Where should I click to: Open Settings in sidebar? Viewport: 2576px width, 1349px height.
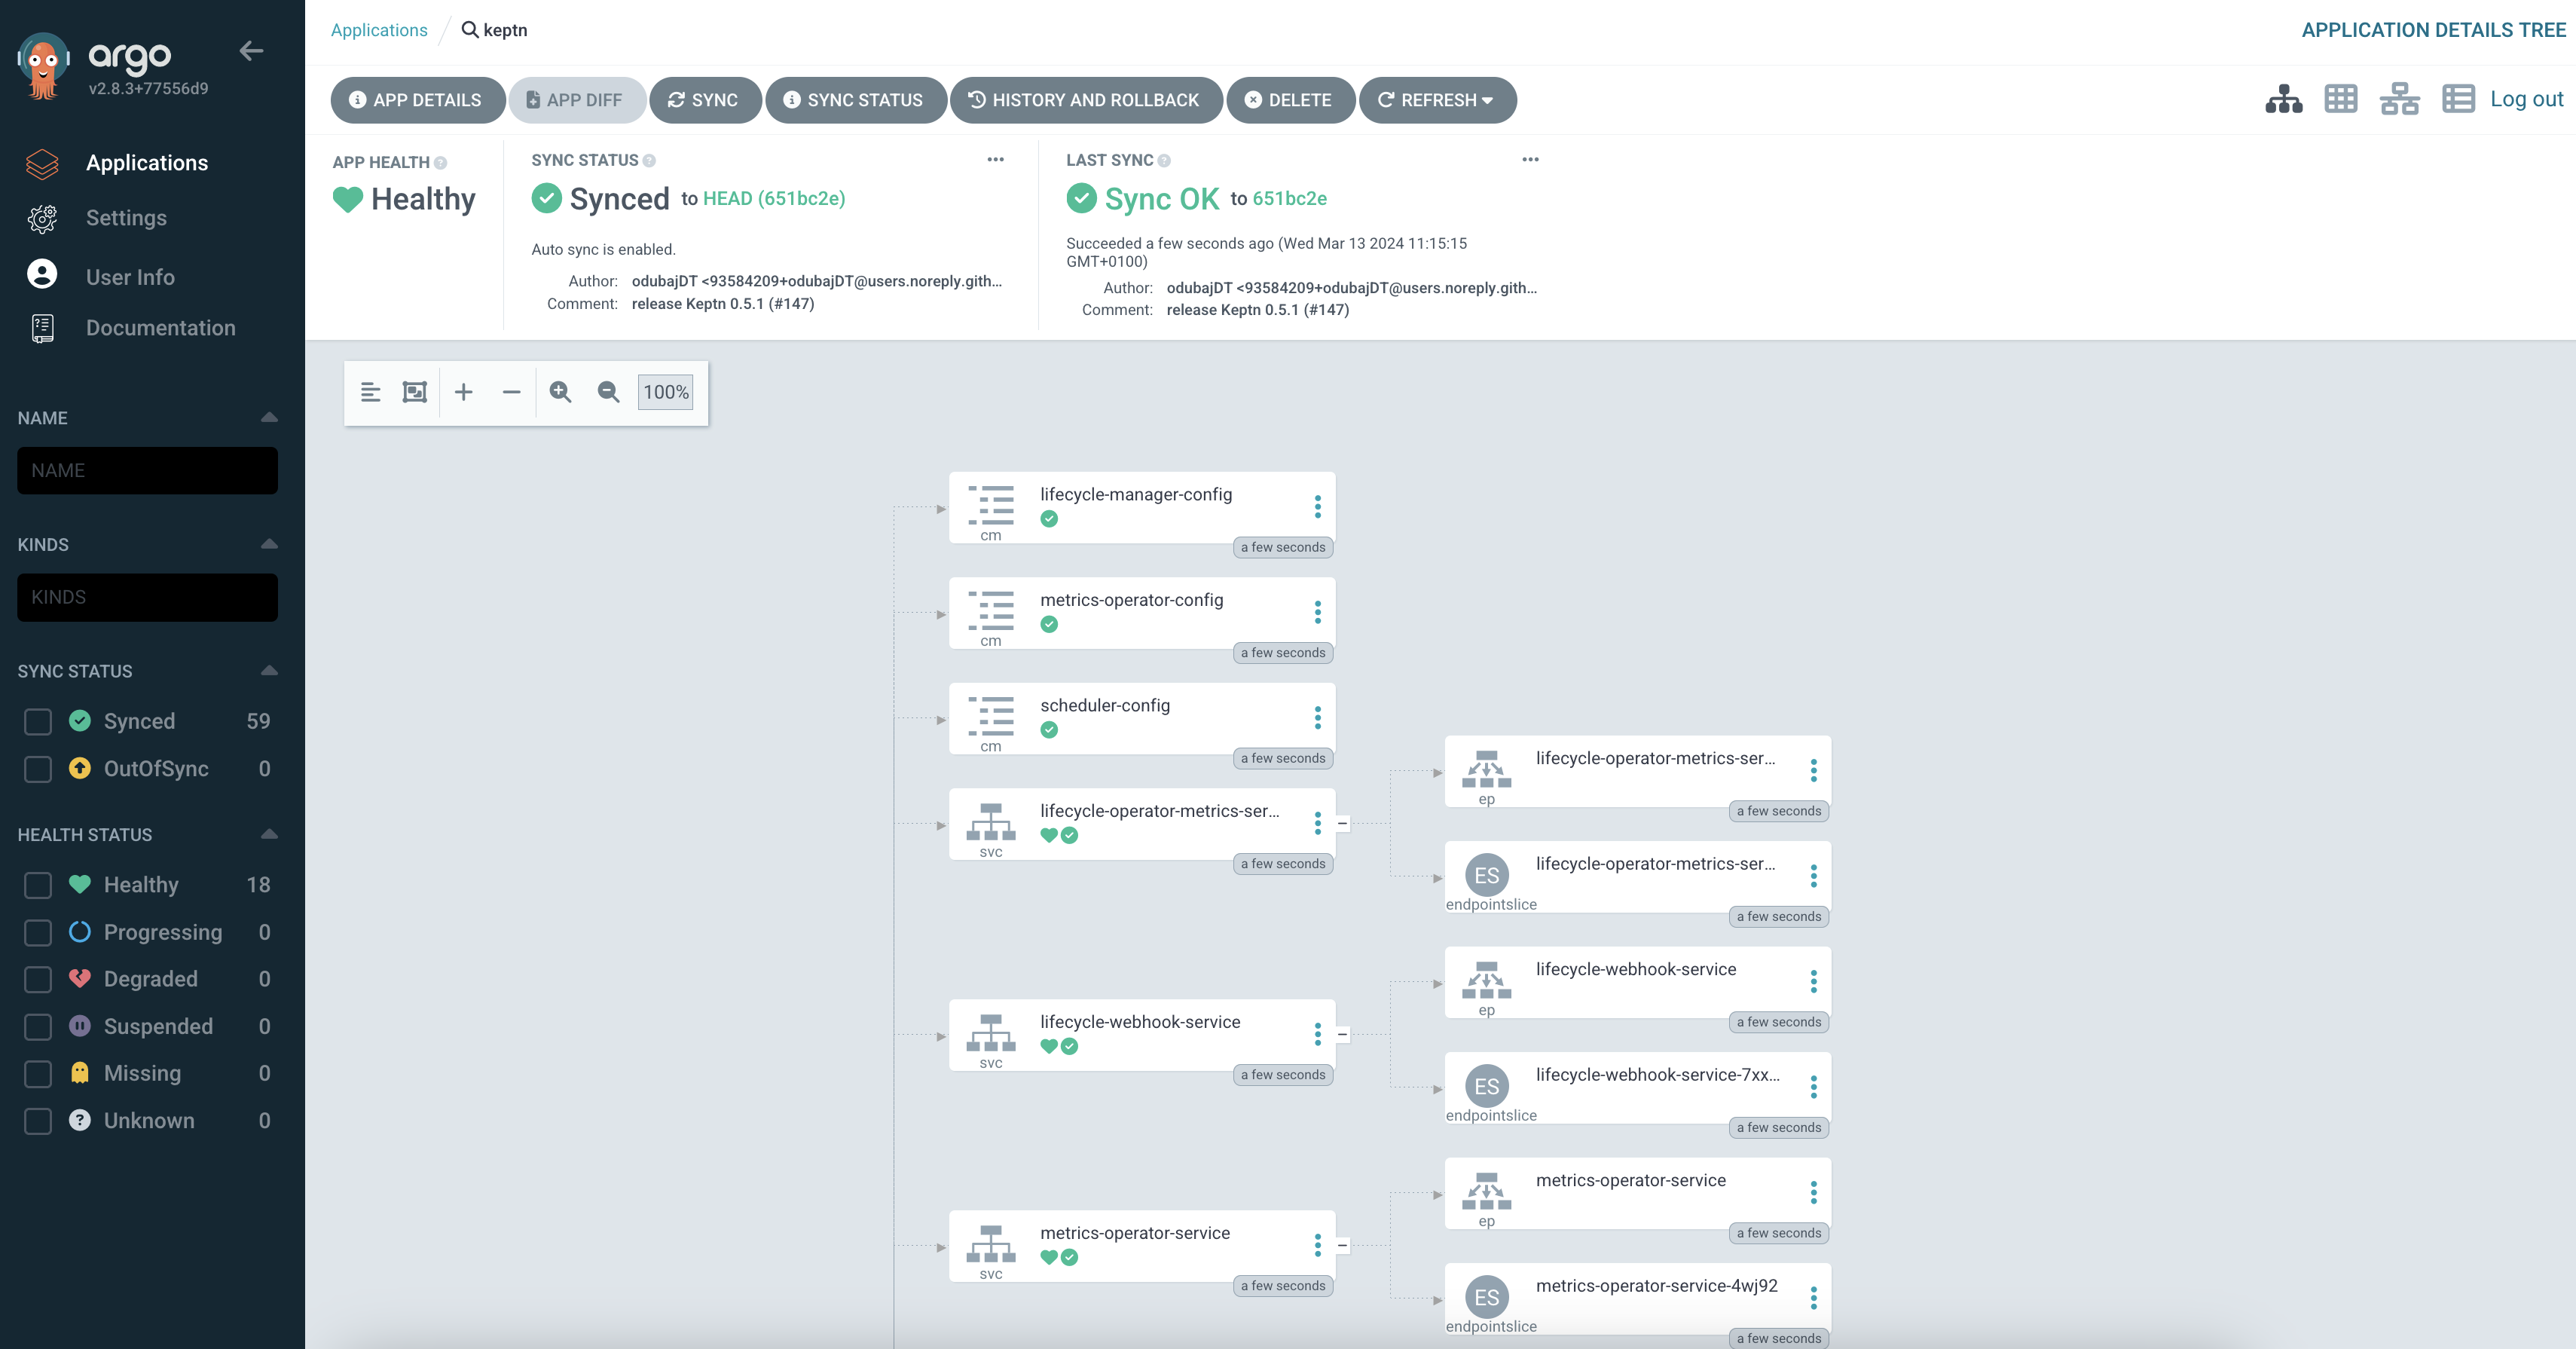point(126,218)
